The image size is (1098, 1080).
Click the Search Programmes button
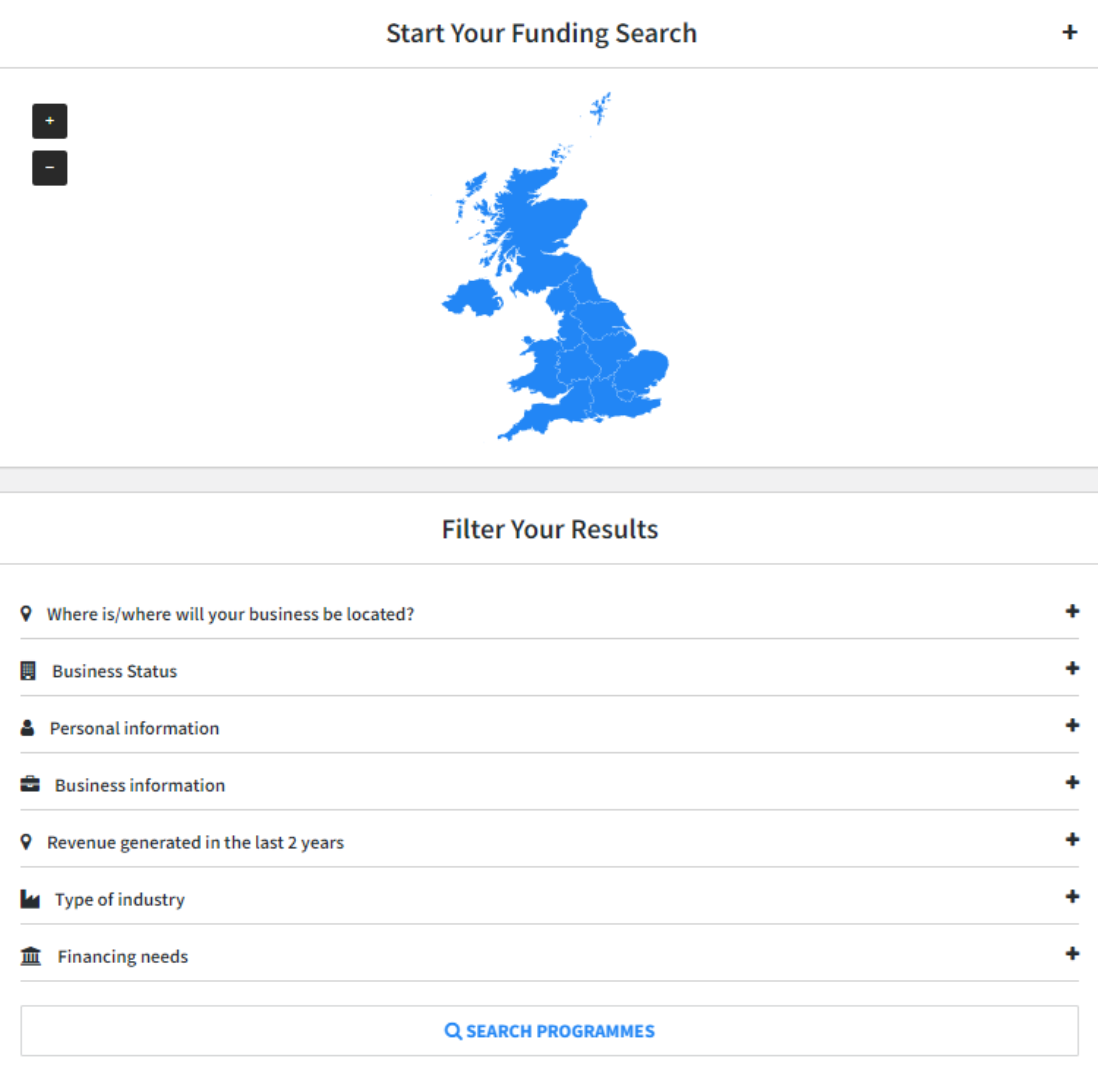coord(549,1031)
